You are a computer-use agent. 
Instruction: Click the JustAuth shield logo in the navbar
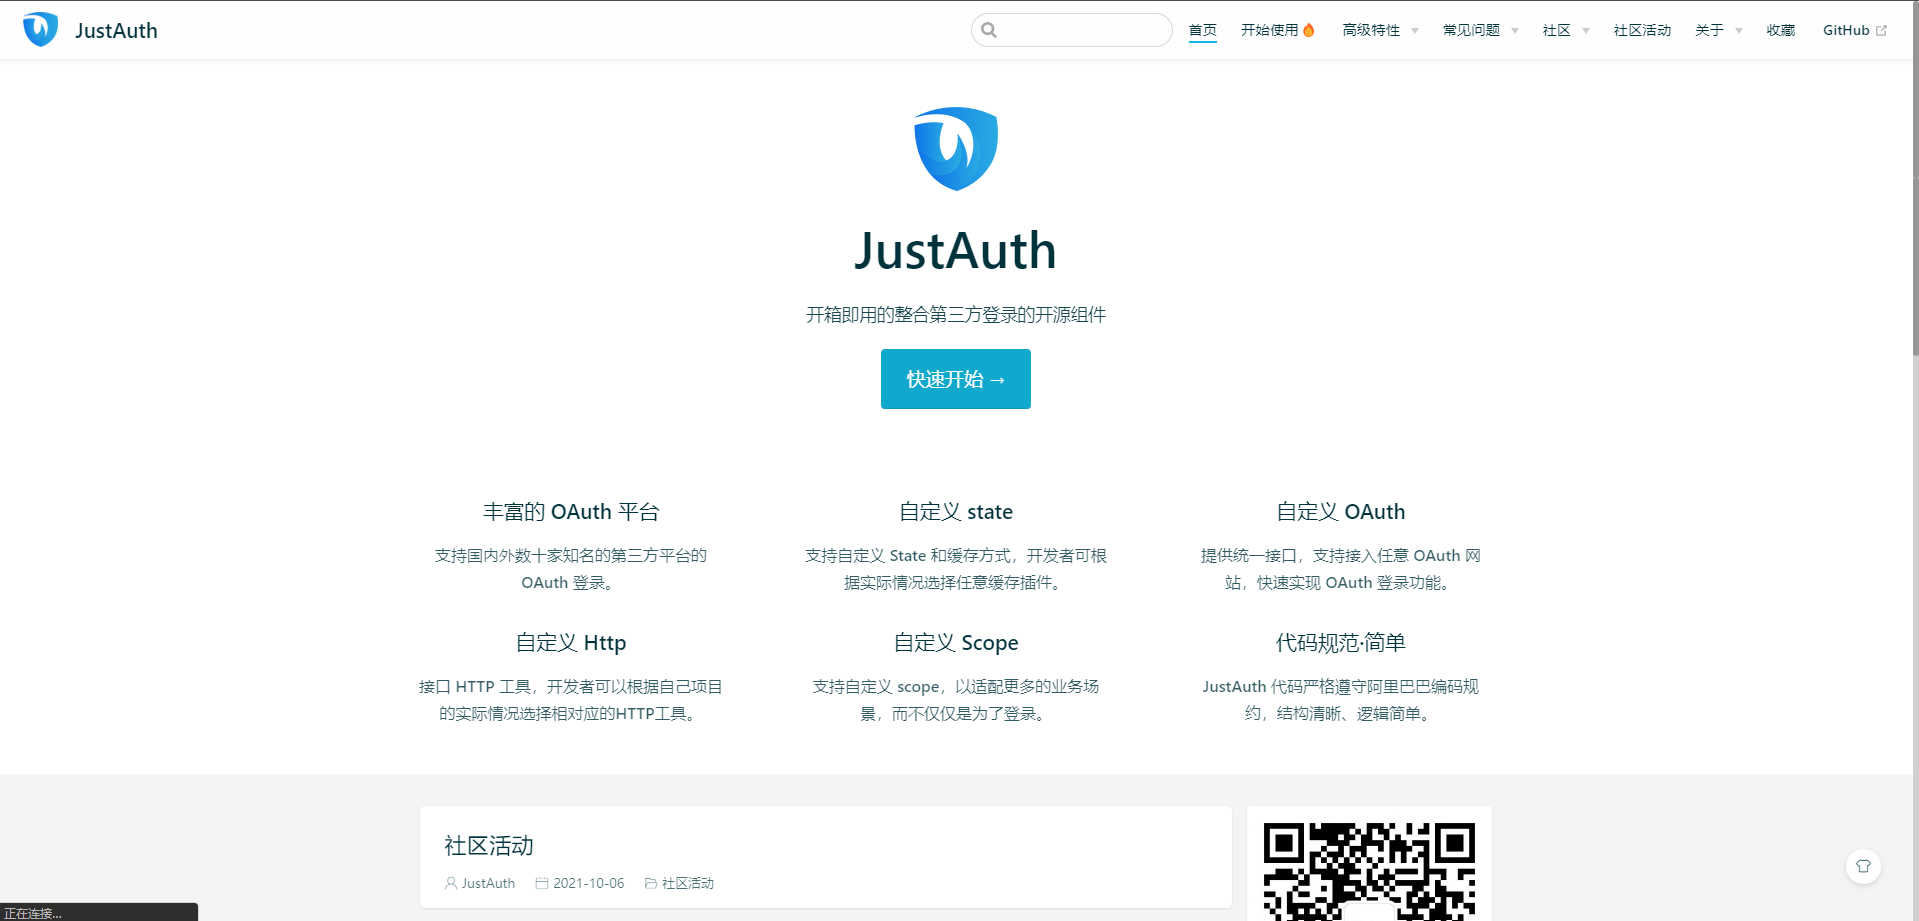(x=40, y=29)
